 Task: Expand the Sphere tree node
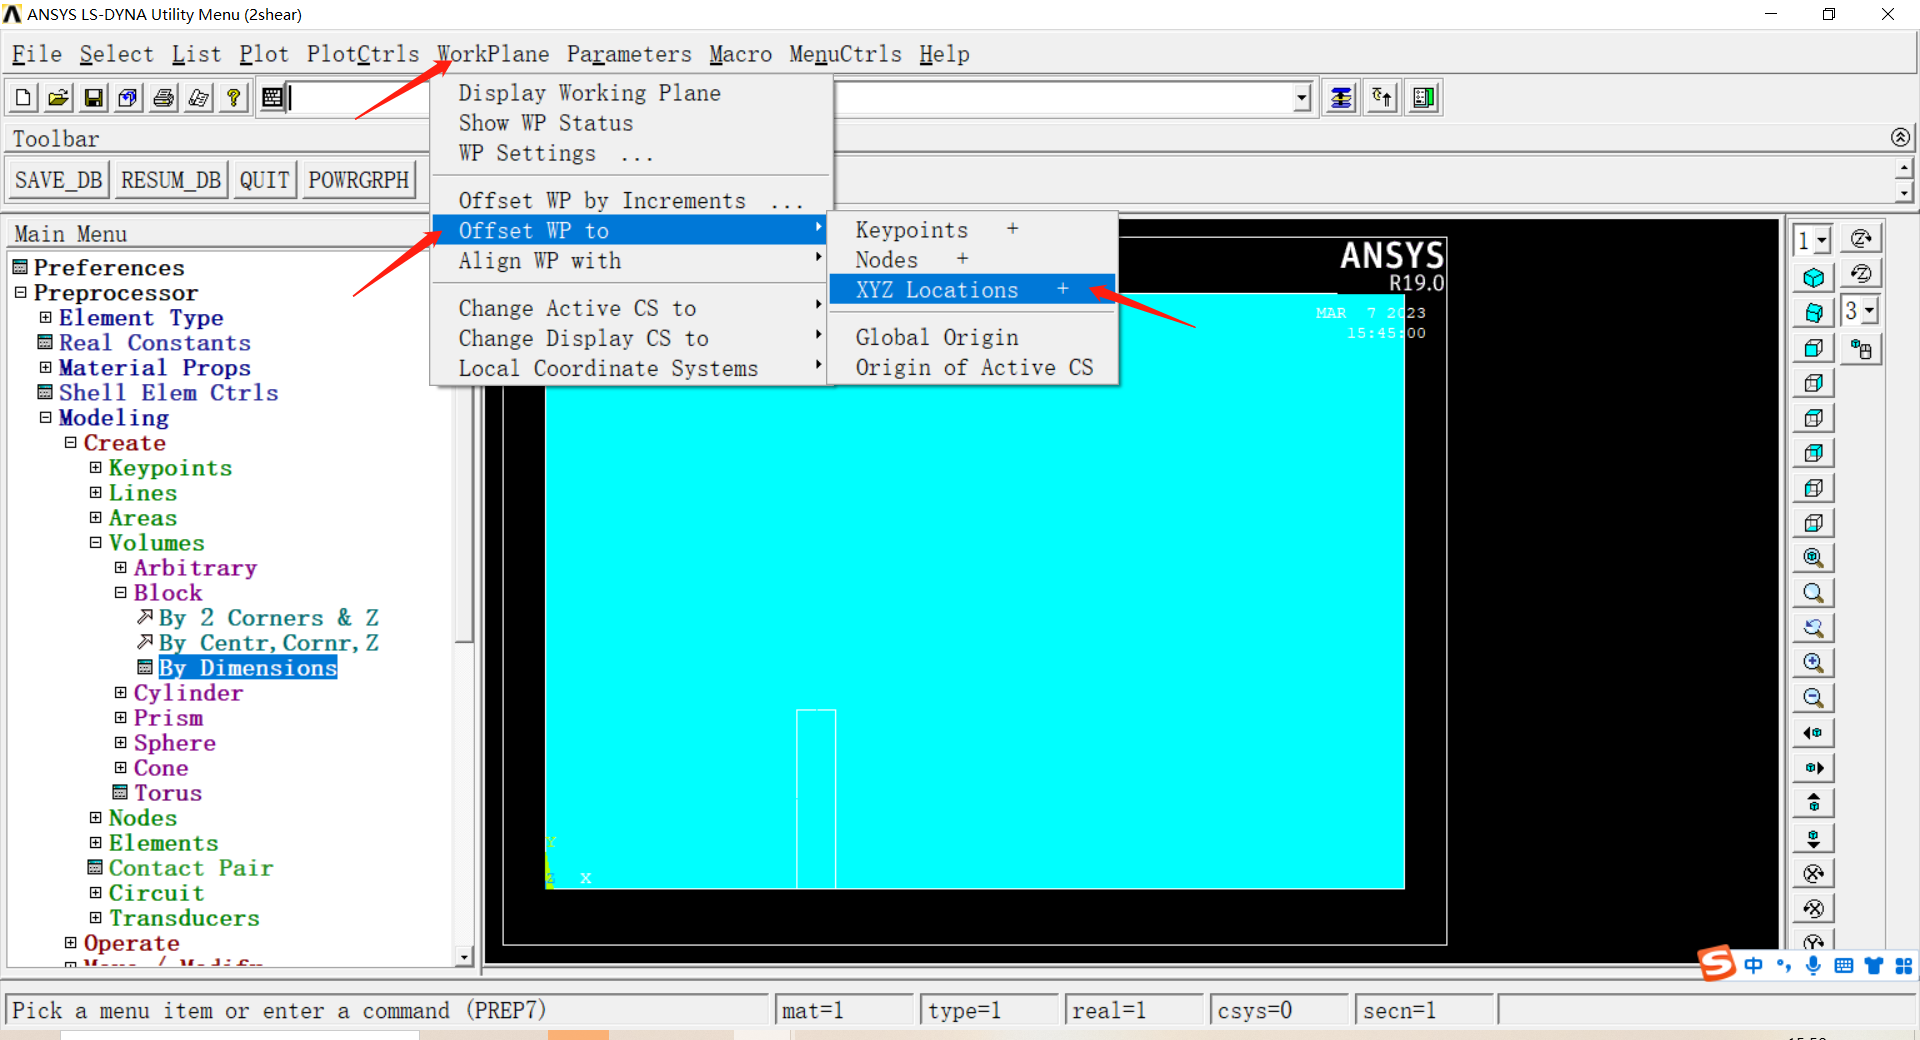(x=120, y=742)
